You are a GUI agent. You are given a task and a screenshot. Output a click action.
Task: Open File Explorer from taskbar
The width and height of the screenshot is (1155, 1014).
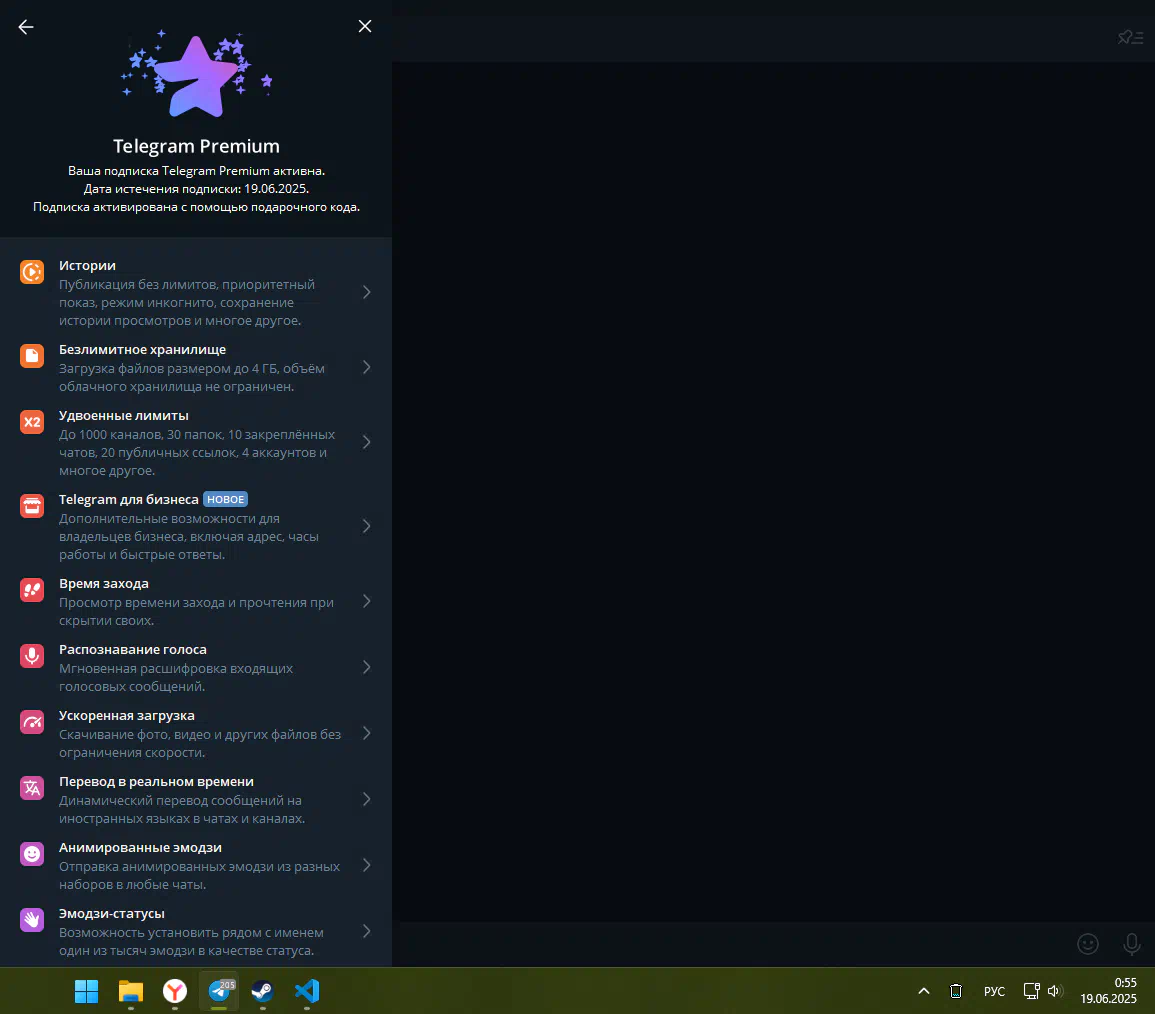(x=130, y=991)
